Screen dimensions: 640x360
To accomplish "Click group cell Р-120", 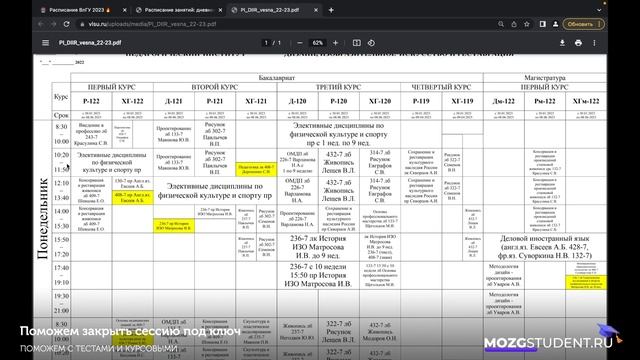I will pos(339,101).
